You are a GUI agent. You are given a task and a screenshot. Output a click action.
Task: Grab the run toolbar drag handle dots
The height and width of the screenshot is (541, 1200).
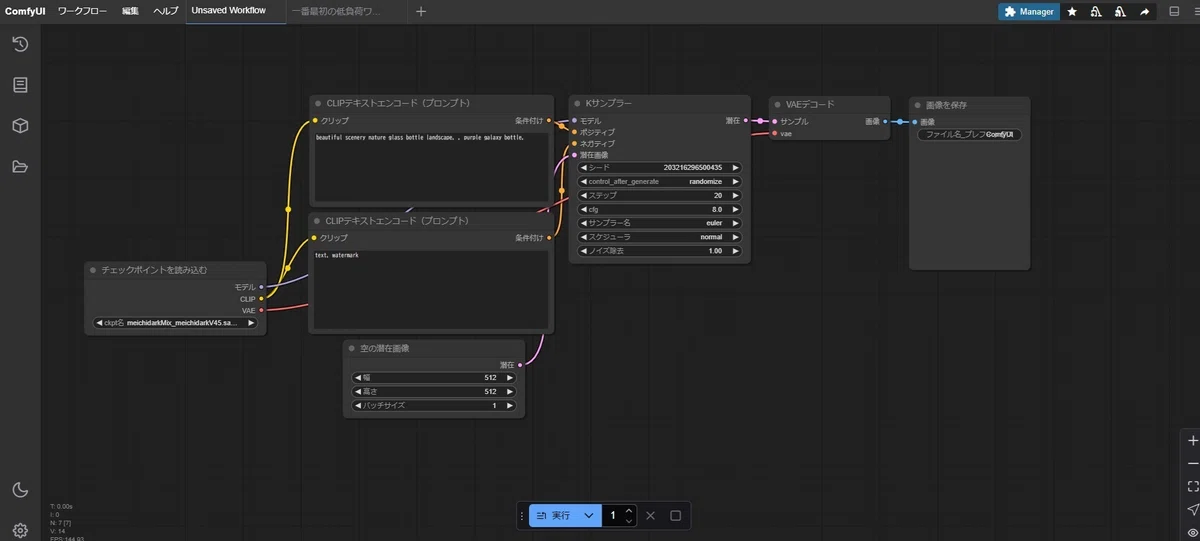click(x=522, y=516)
